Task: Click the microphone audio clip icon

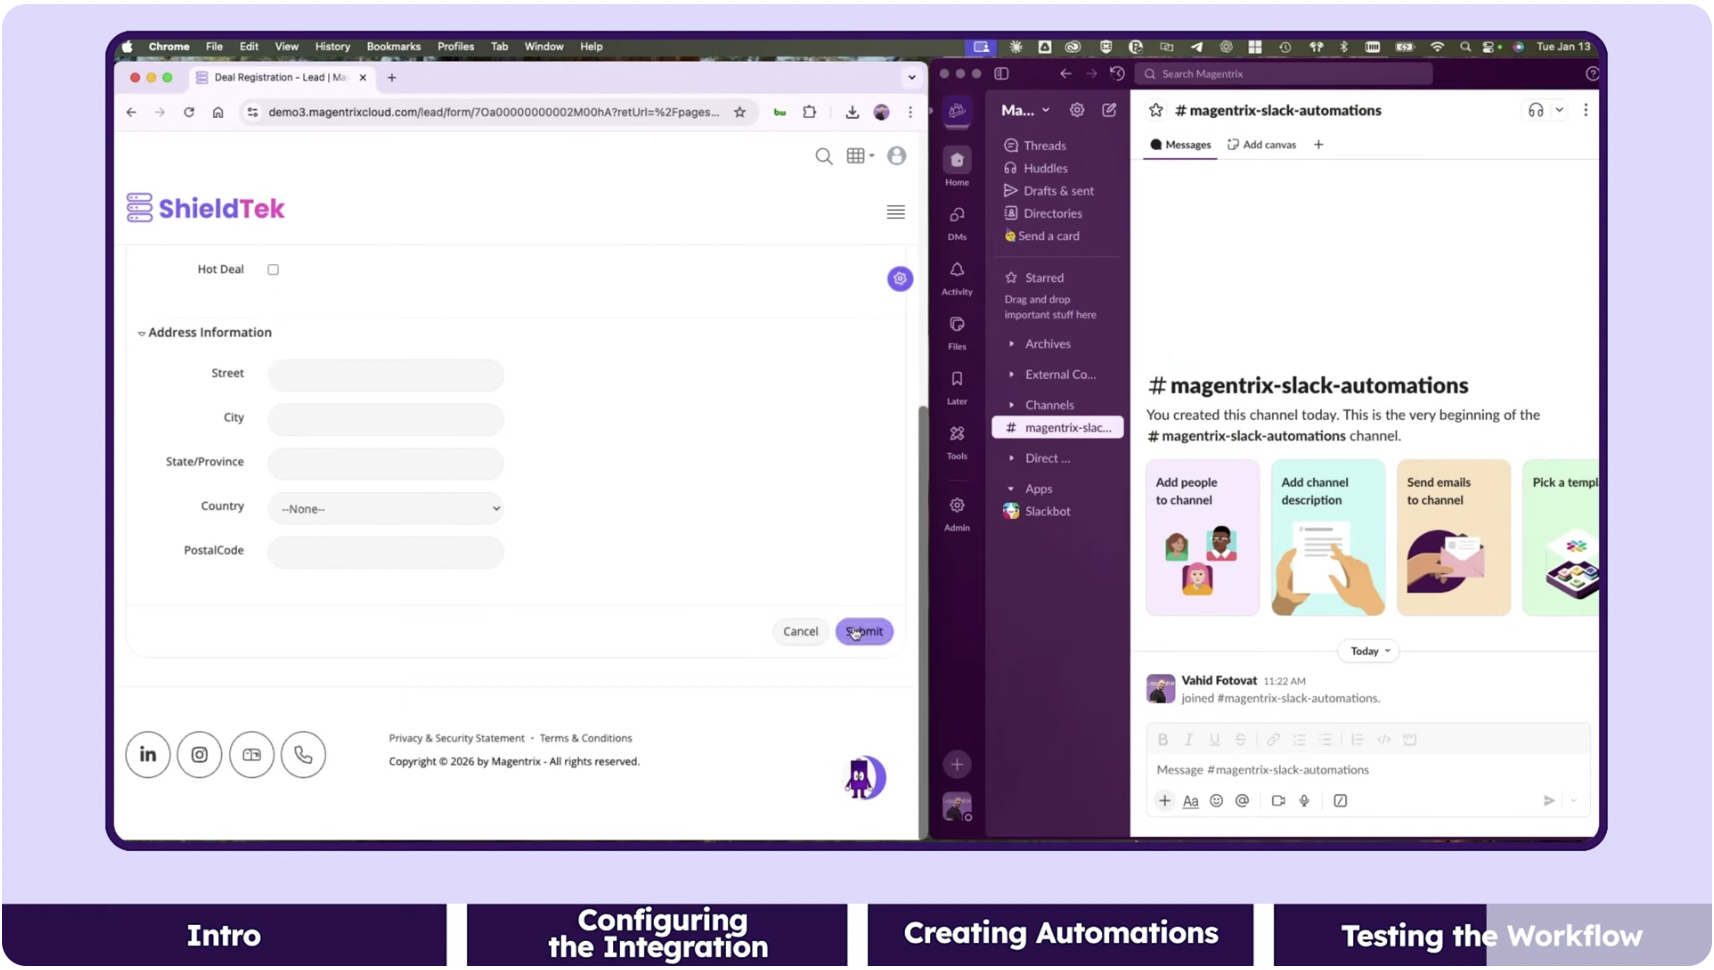Action: (1304, 801)
